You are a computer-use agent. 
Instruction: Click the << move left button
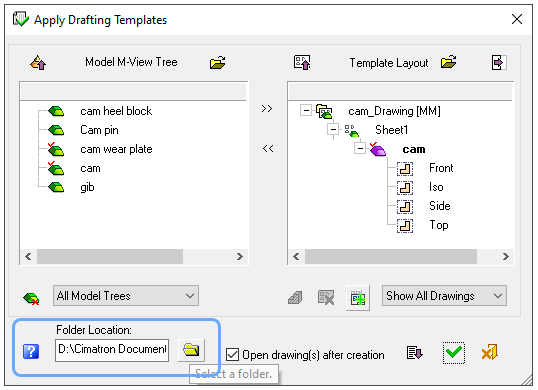pos(268,149)
